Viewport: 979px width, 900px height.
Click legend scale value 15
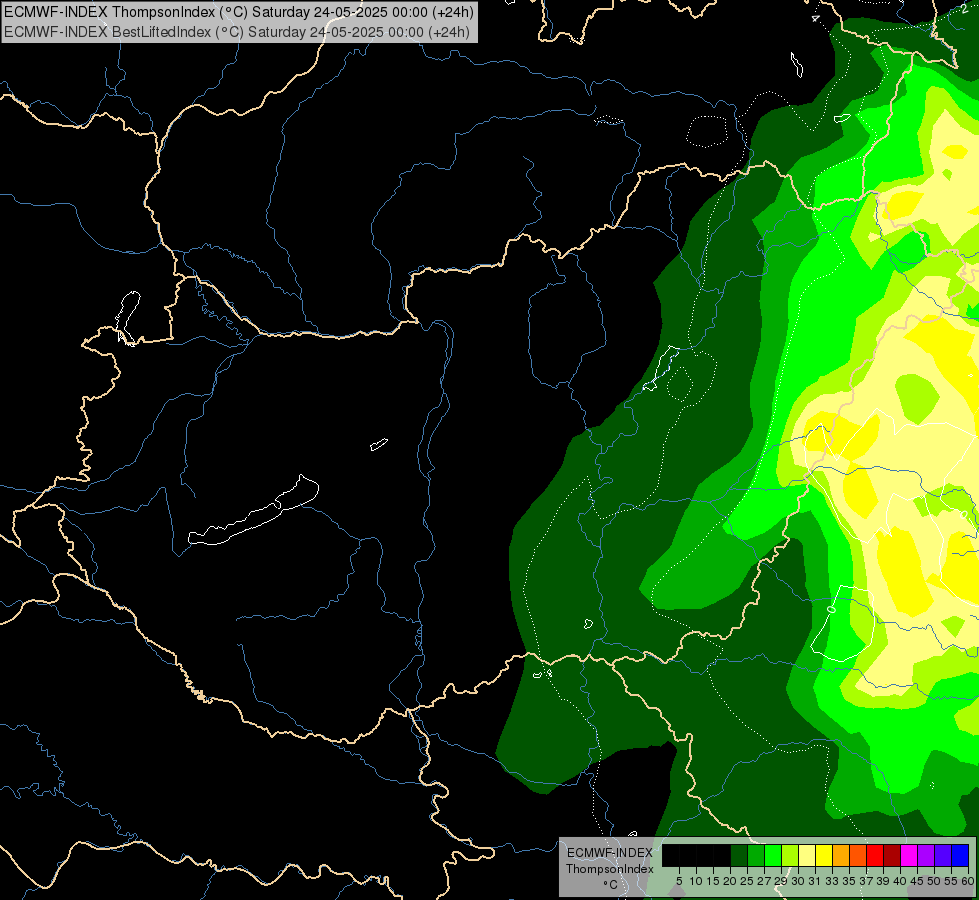point(713,881)
